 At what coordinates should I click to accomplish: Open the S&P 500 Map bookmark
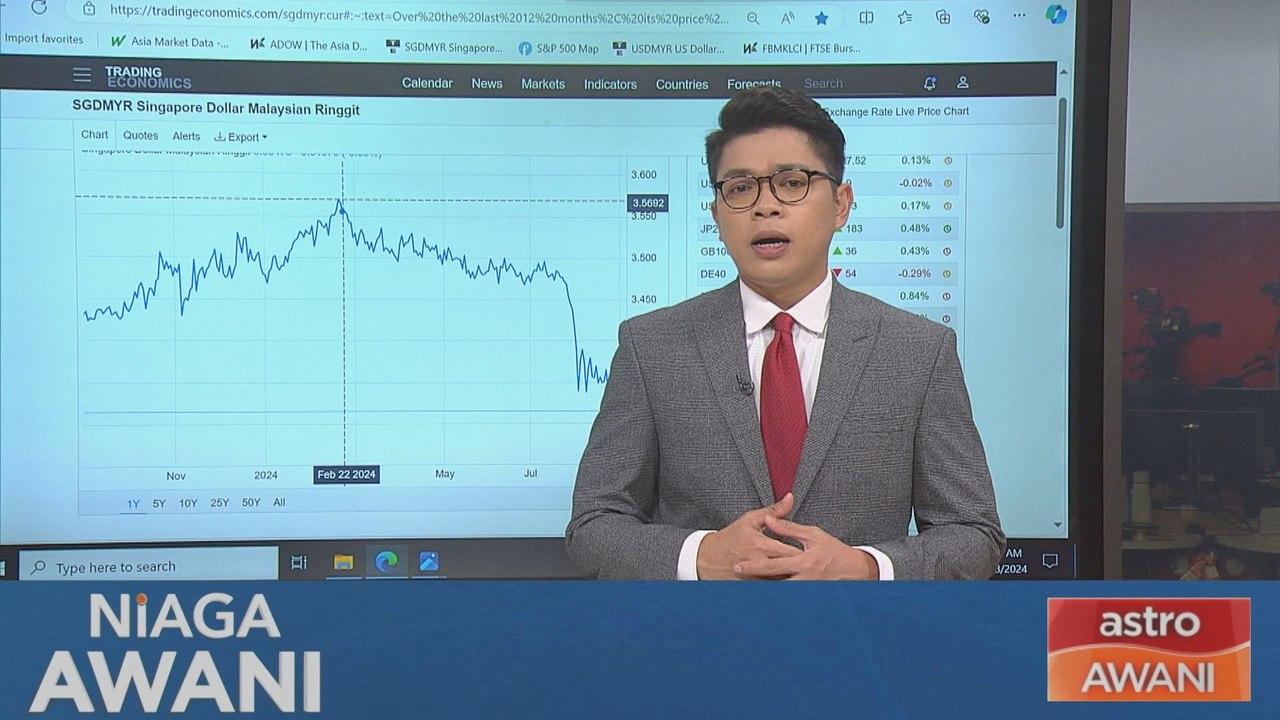click(x=558, y=48)
